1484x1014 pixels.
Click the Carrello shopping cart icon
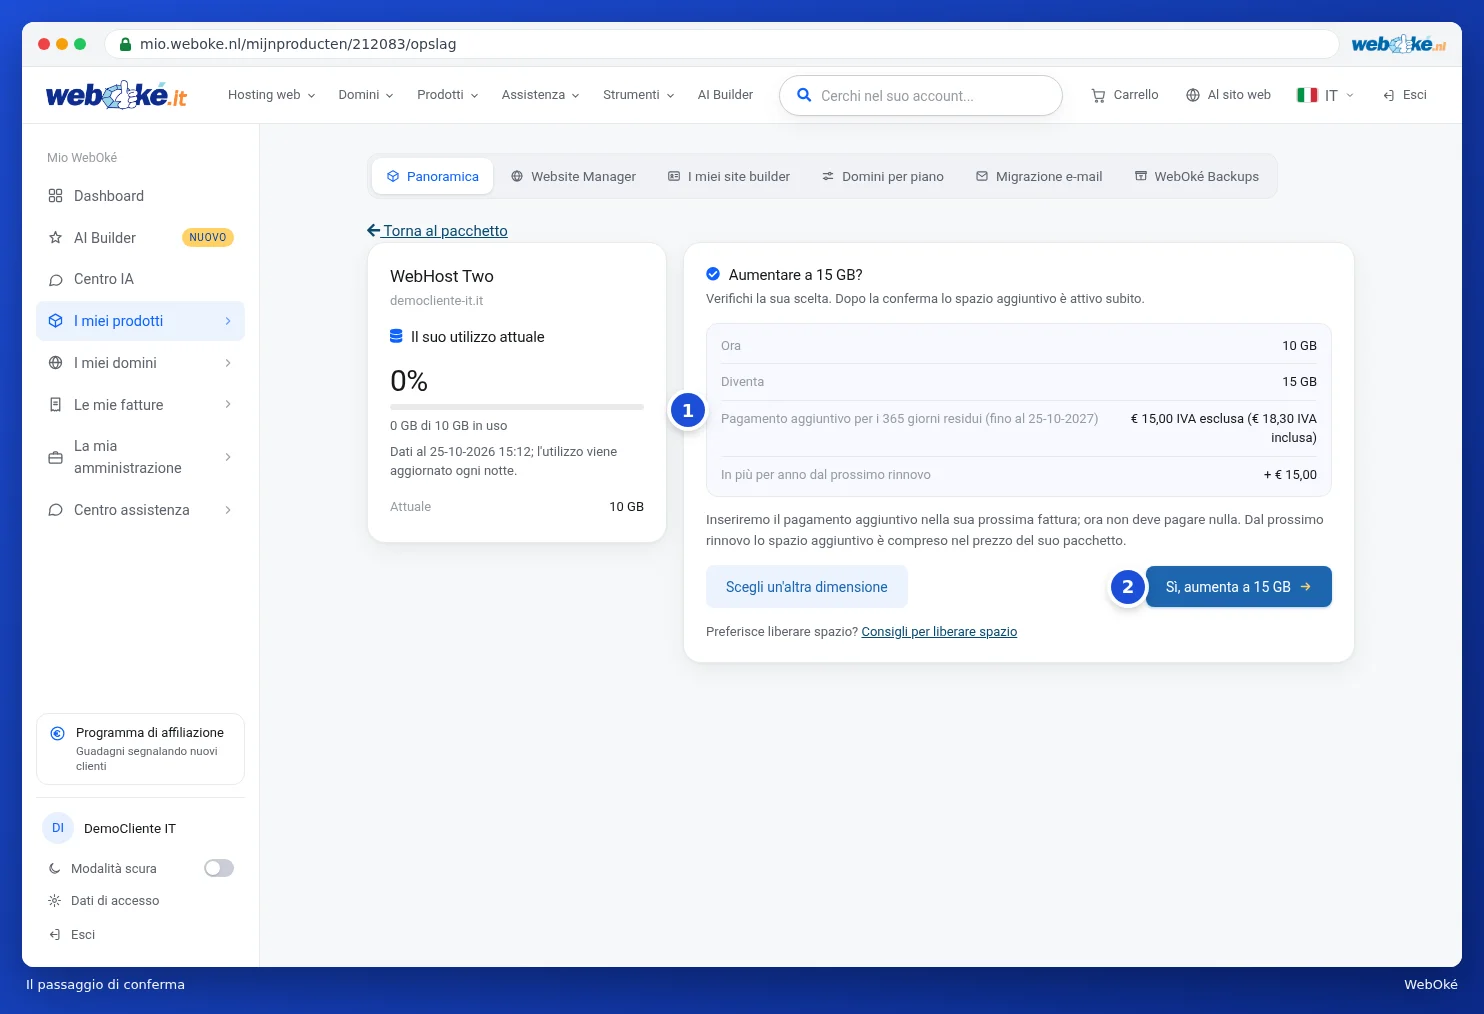coord(1098,96)
